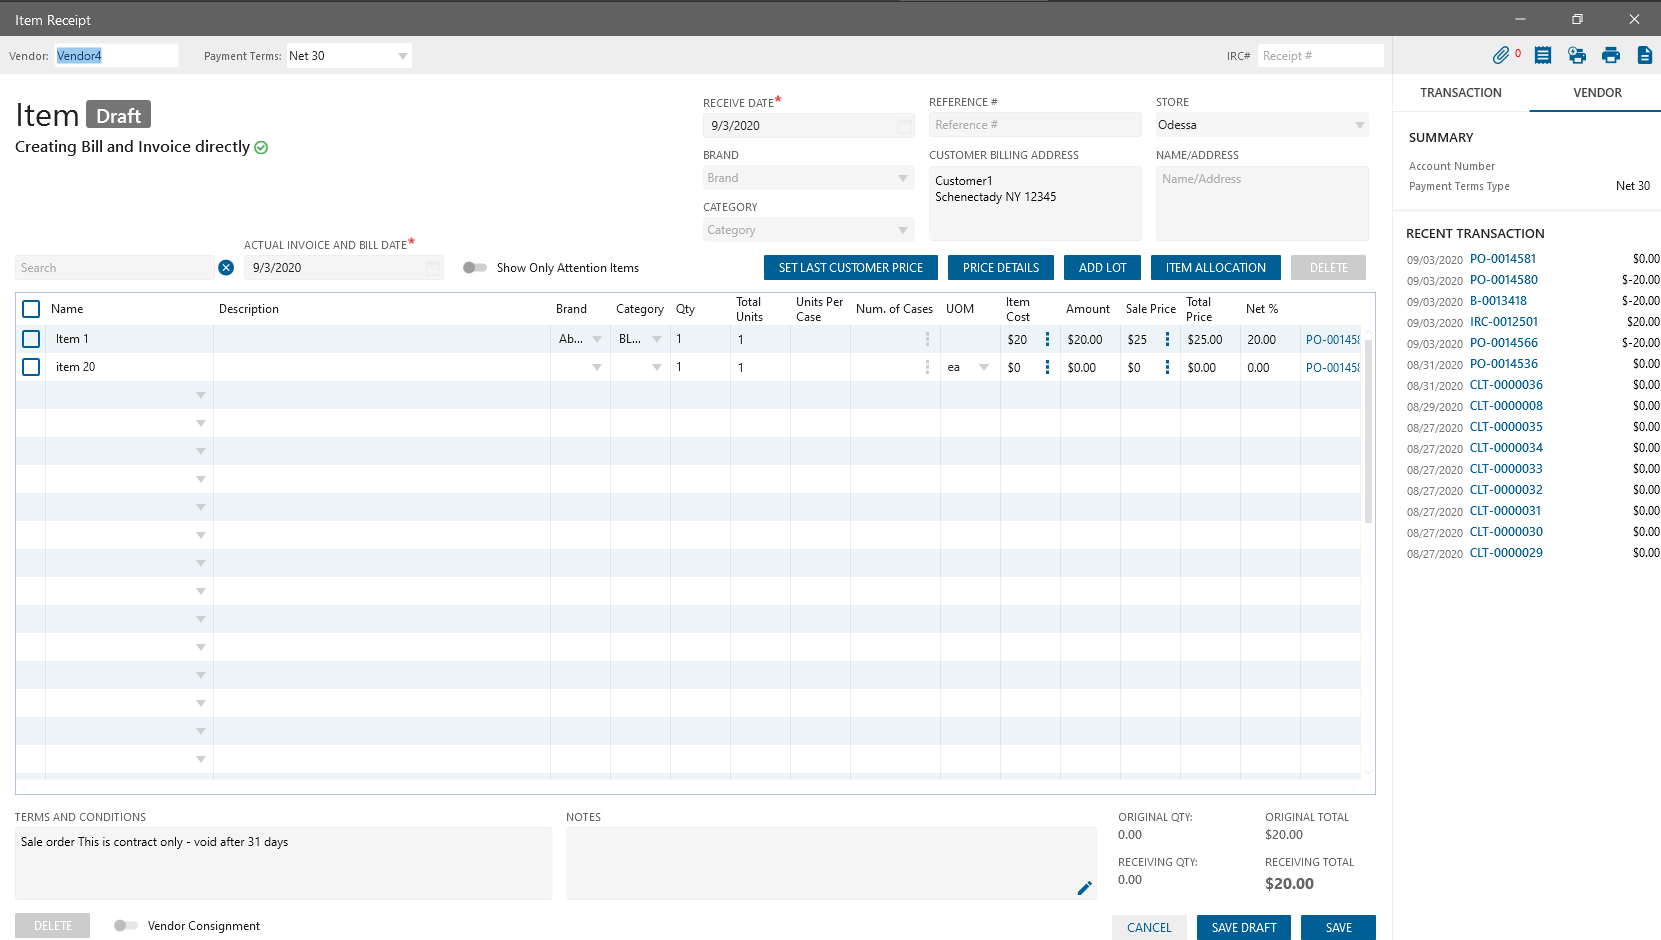This screenshot has height=940, width=1661.
Task: Click the receipt list icon in toolbar
Action: [x=1543, y=56]
